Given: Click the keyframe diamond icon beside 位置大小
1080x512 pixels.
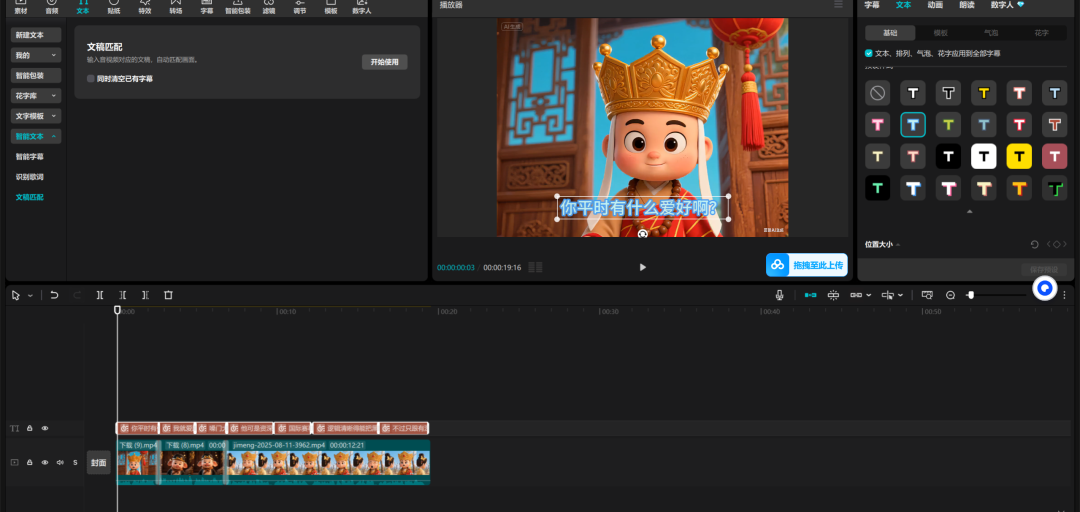Looking at the screenshot, I should (x=1057, y=244).
